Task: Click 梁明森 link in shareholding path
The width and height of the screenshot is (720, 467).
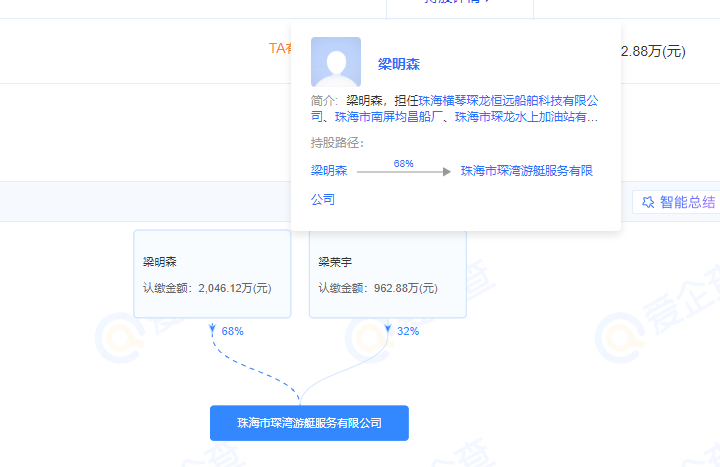Action: 329,171
